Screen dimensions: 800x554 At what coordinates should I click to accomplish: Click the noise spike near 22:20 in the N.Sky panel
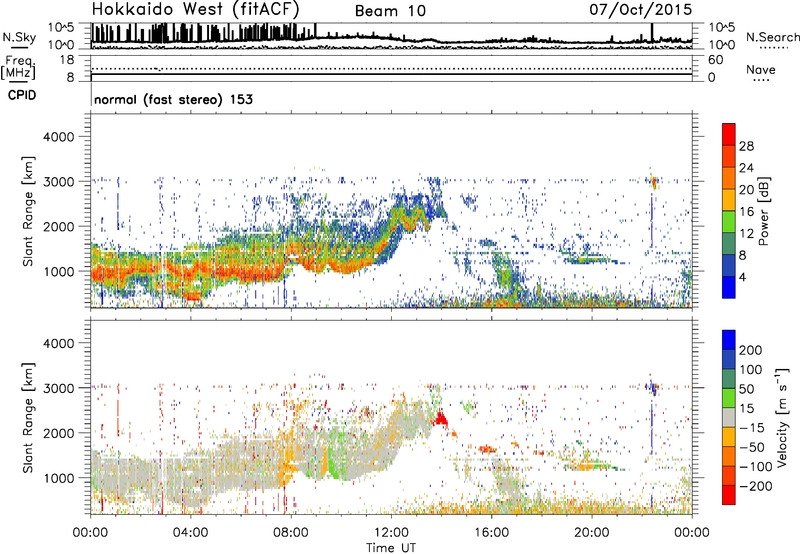coord(652,32)
